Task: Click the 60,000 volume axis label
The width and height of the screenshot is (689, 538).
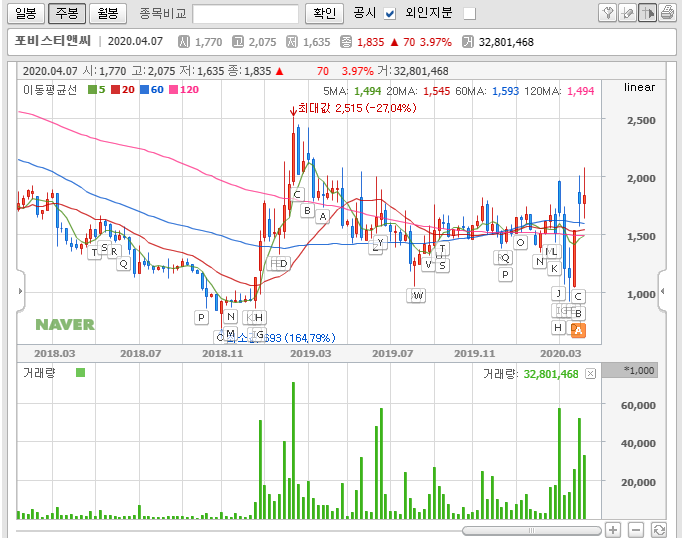Action: (638, 406)
